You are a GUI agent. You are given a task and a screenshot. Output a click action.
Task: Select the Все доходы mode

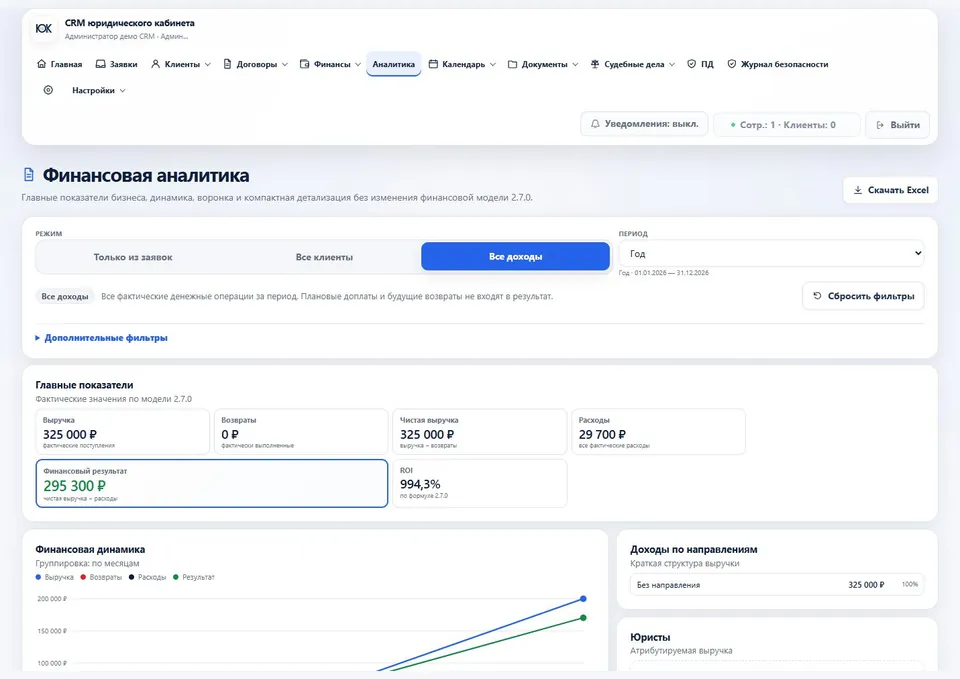[x=516, y=257]
